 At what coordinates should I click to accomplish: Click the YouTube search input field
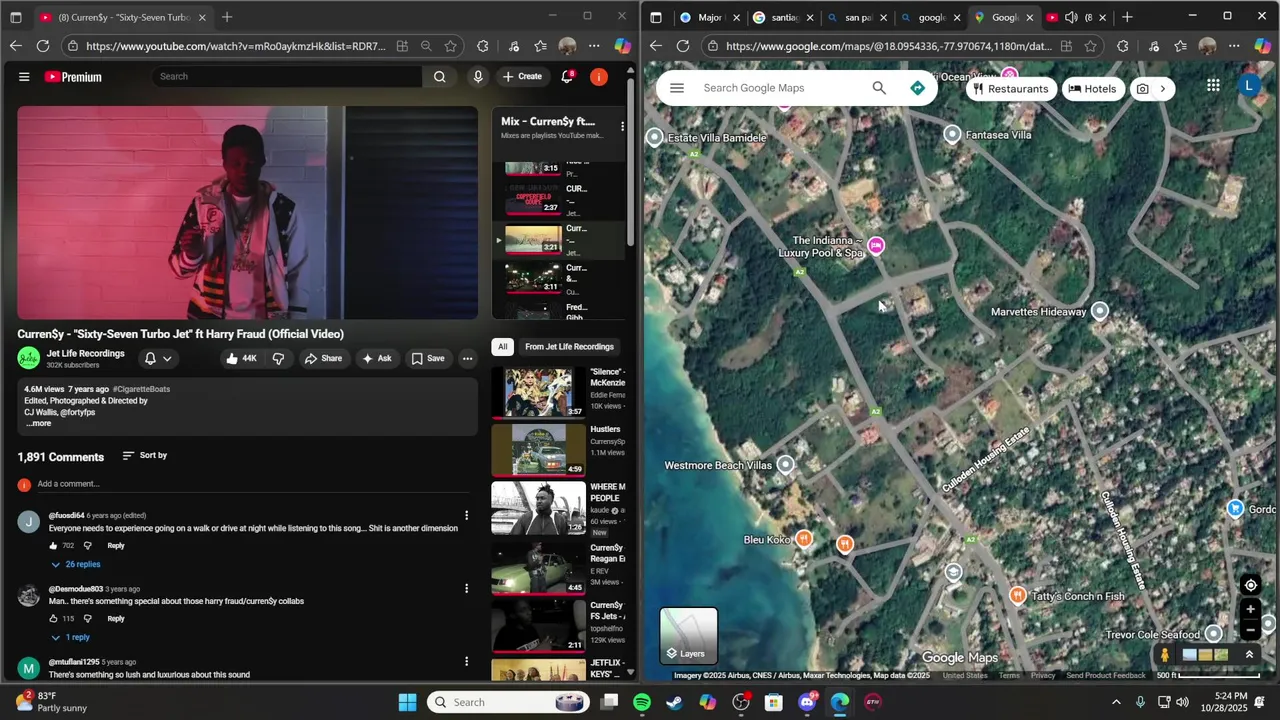click(x=288, y=77)
